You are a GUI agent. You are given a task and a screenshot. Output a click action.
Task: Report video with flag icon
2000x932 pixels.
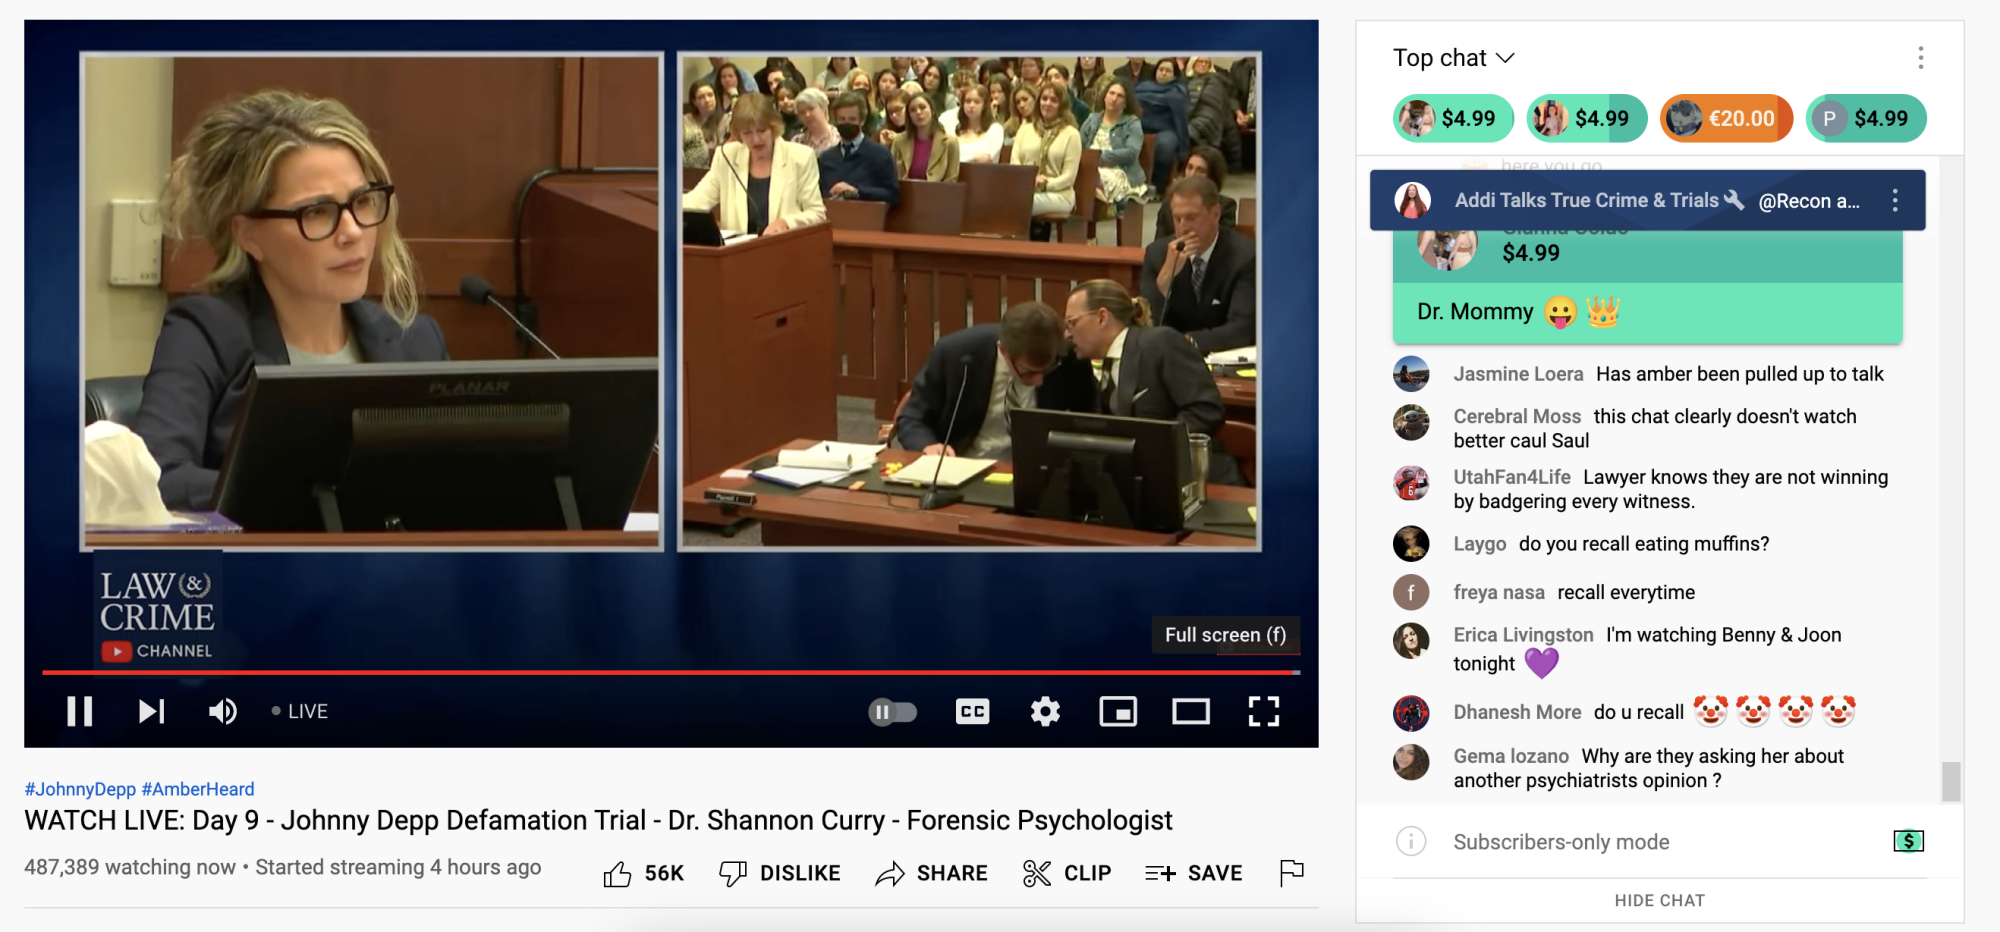[x=1292, y=873]
